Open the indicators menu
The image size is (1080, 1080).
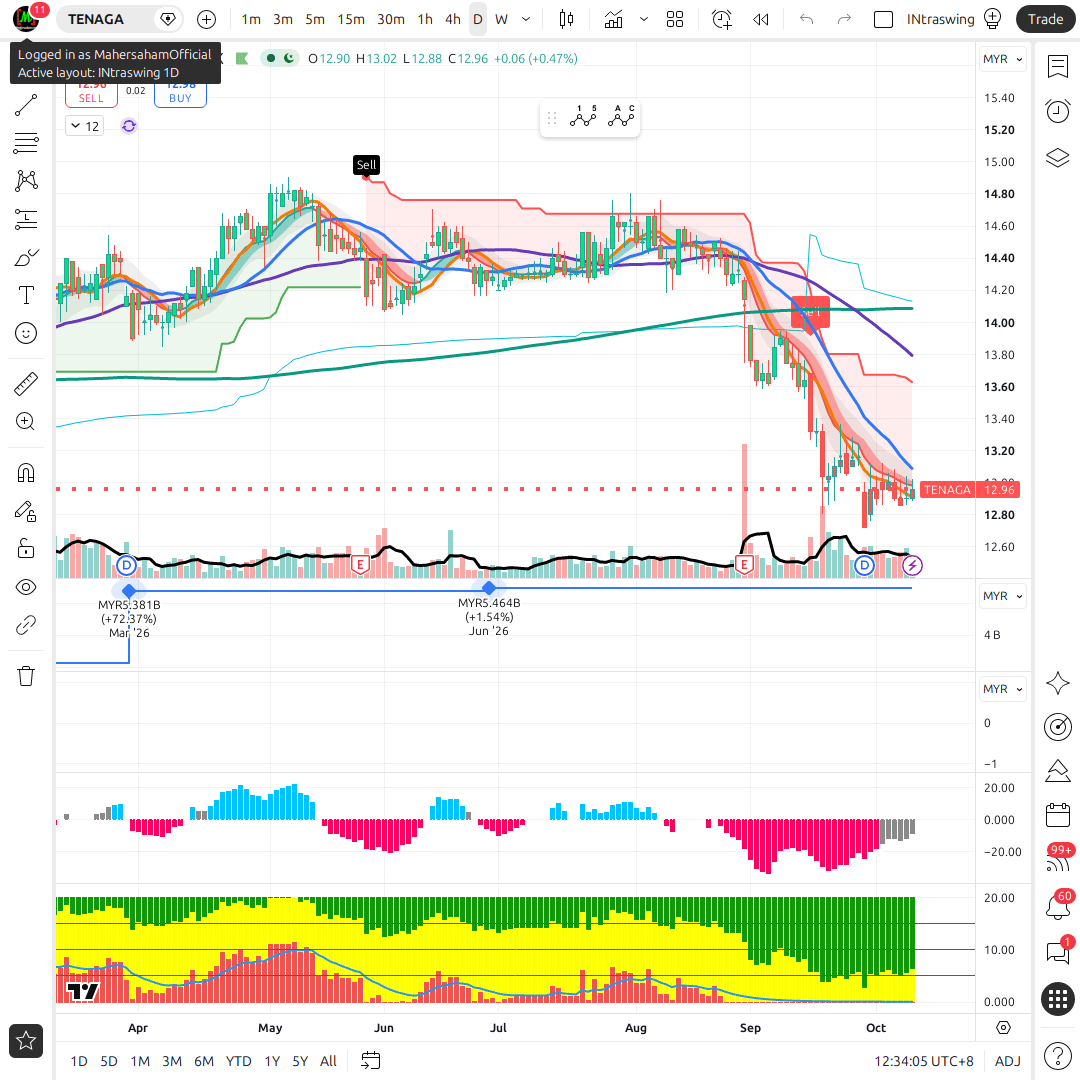tap(613, 19)
